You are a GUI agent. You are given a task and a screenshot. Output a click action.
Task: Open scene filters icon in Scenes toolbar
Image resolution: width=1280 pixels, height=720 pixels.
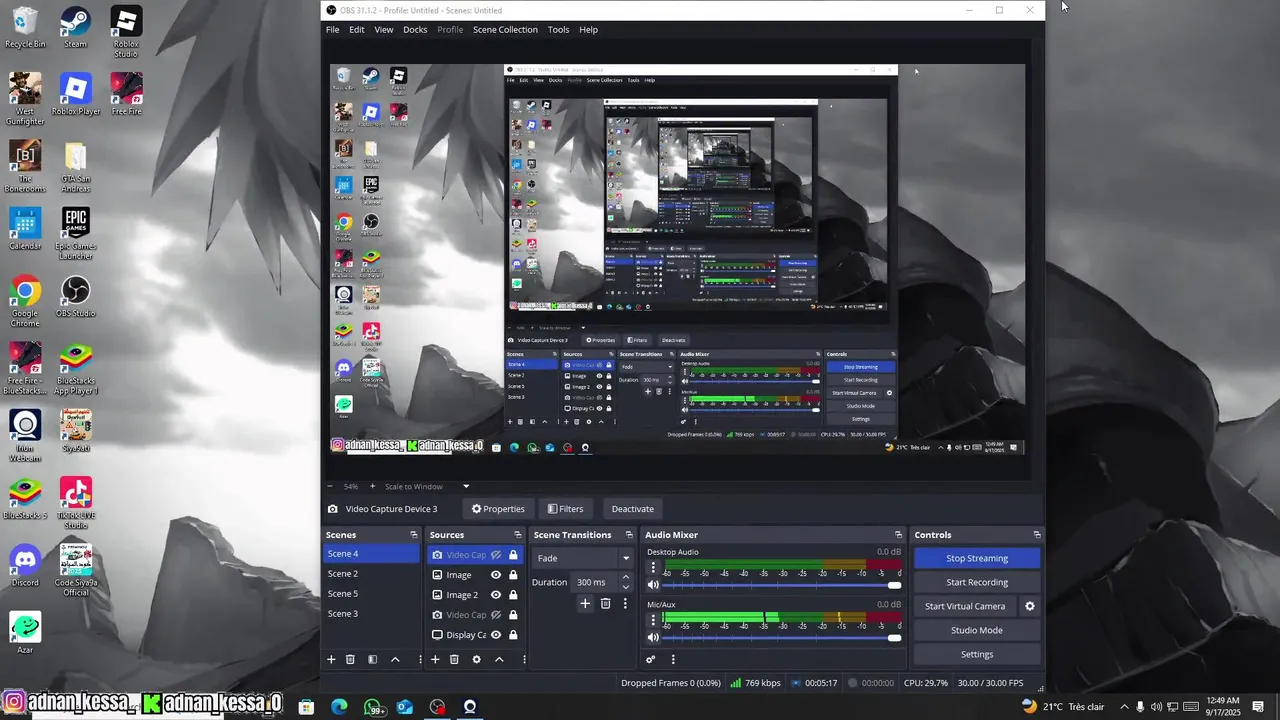(x=372, y=659)
